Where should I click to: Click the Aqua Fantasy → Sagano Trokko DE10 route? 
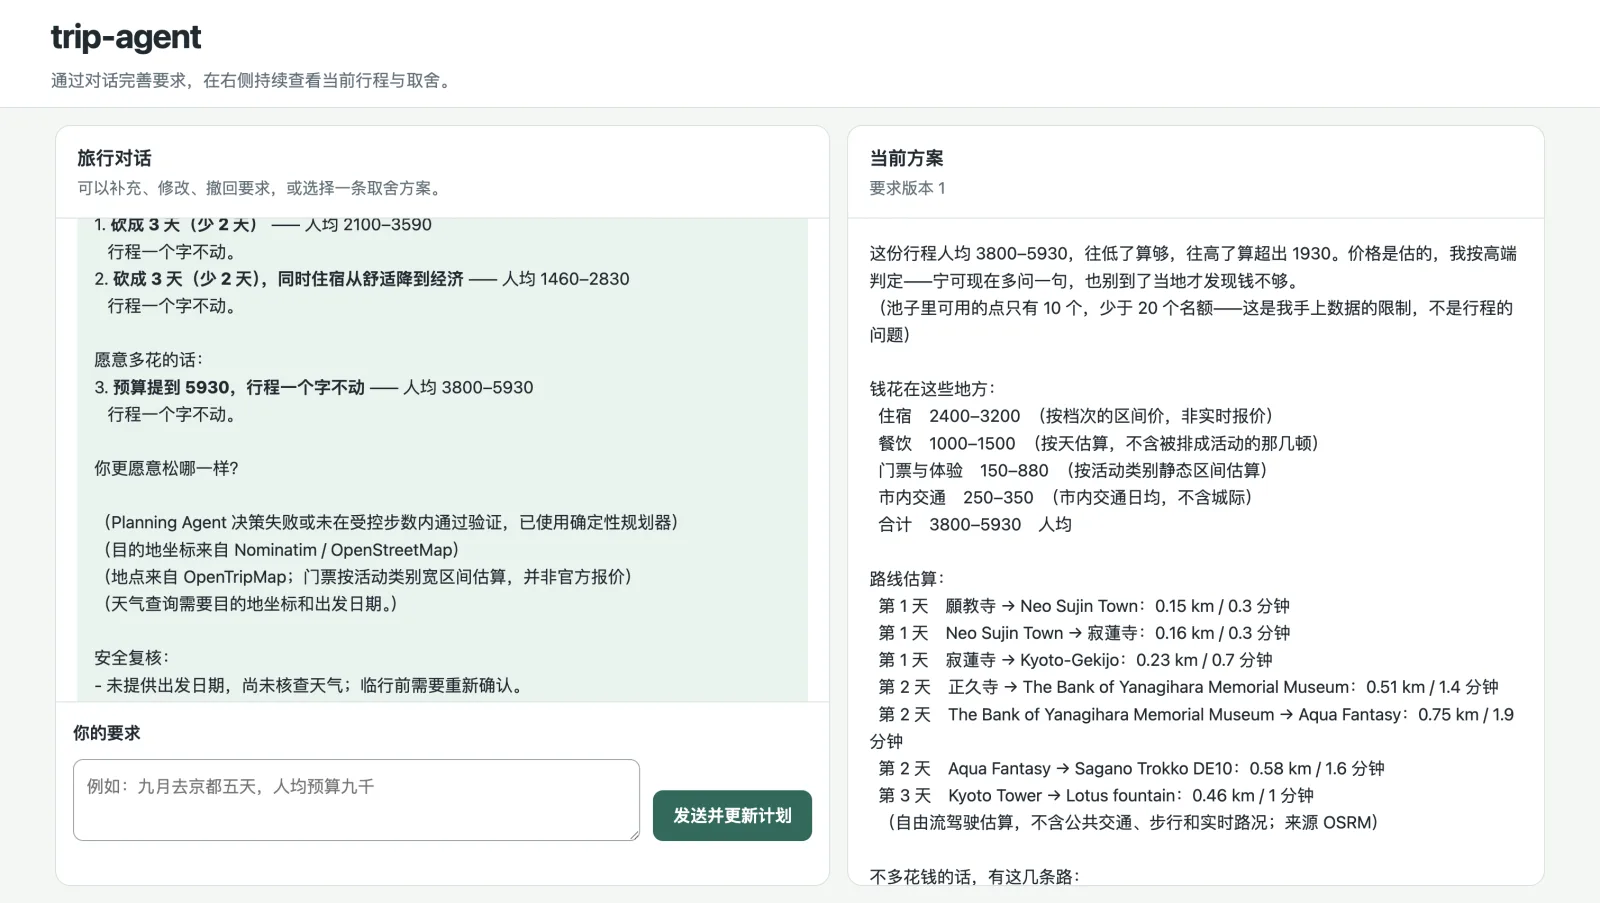tap(1131, 768)
